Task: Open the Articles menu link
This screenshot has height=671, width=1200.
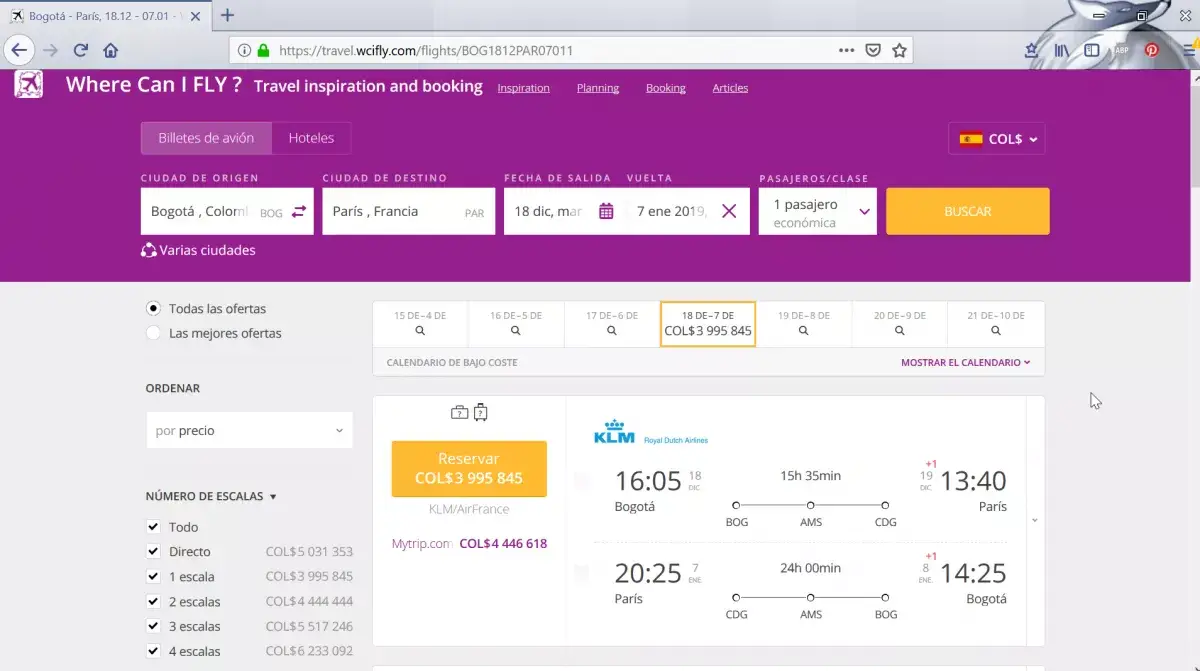Action: [x=730, y=88]
